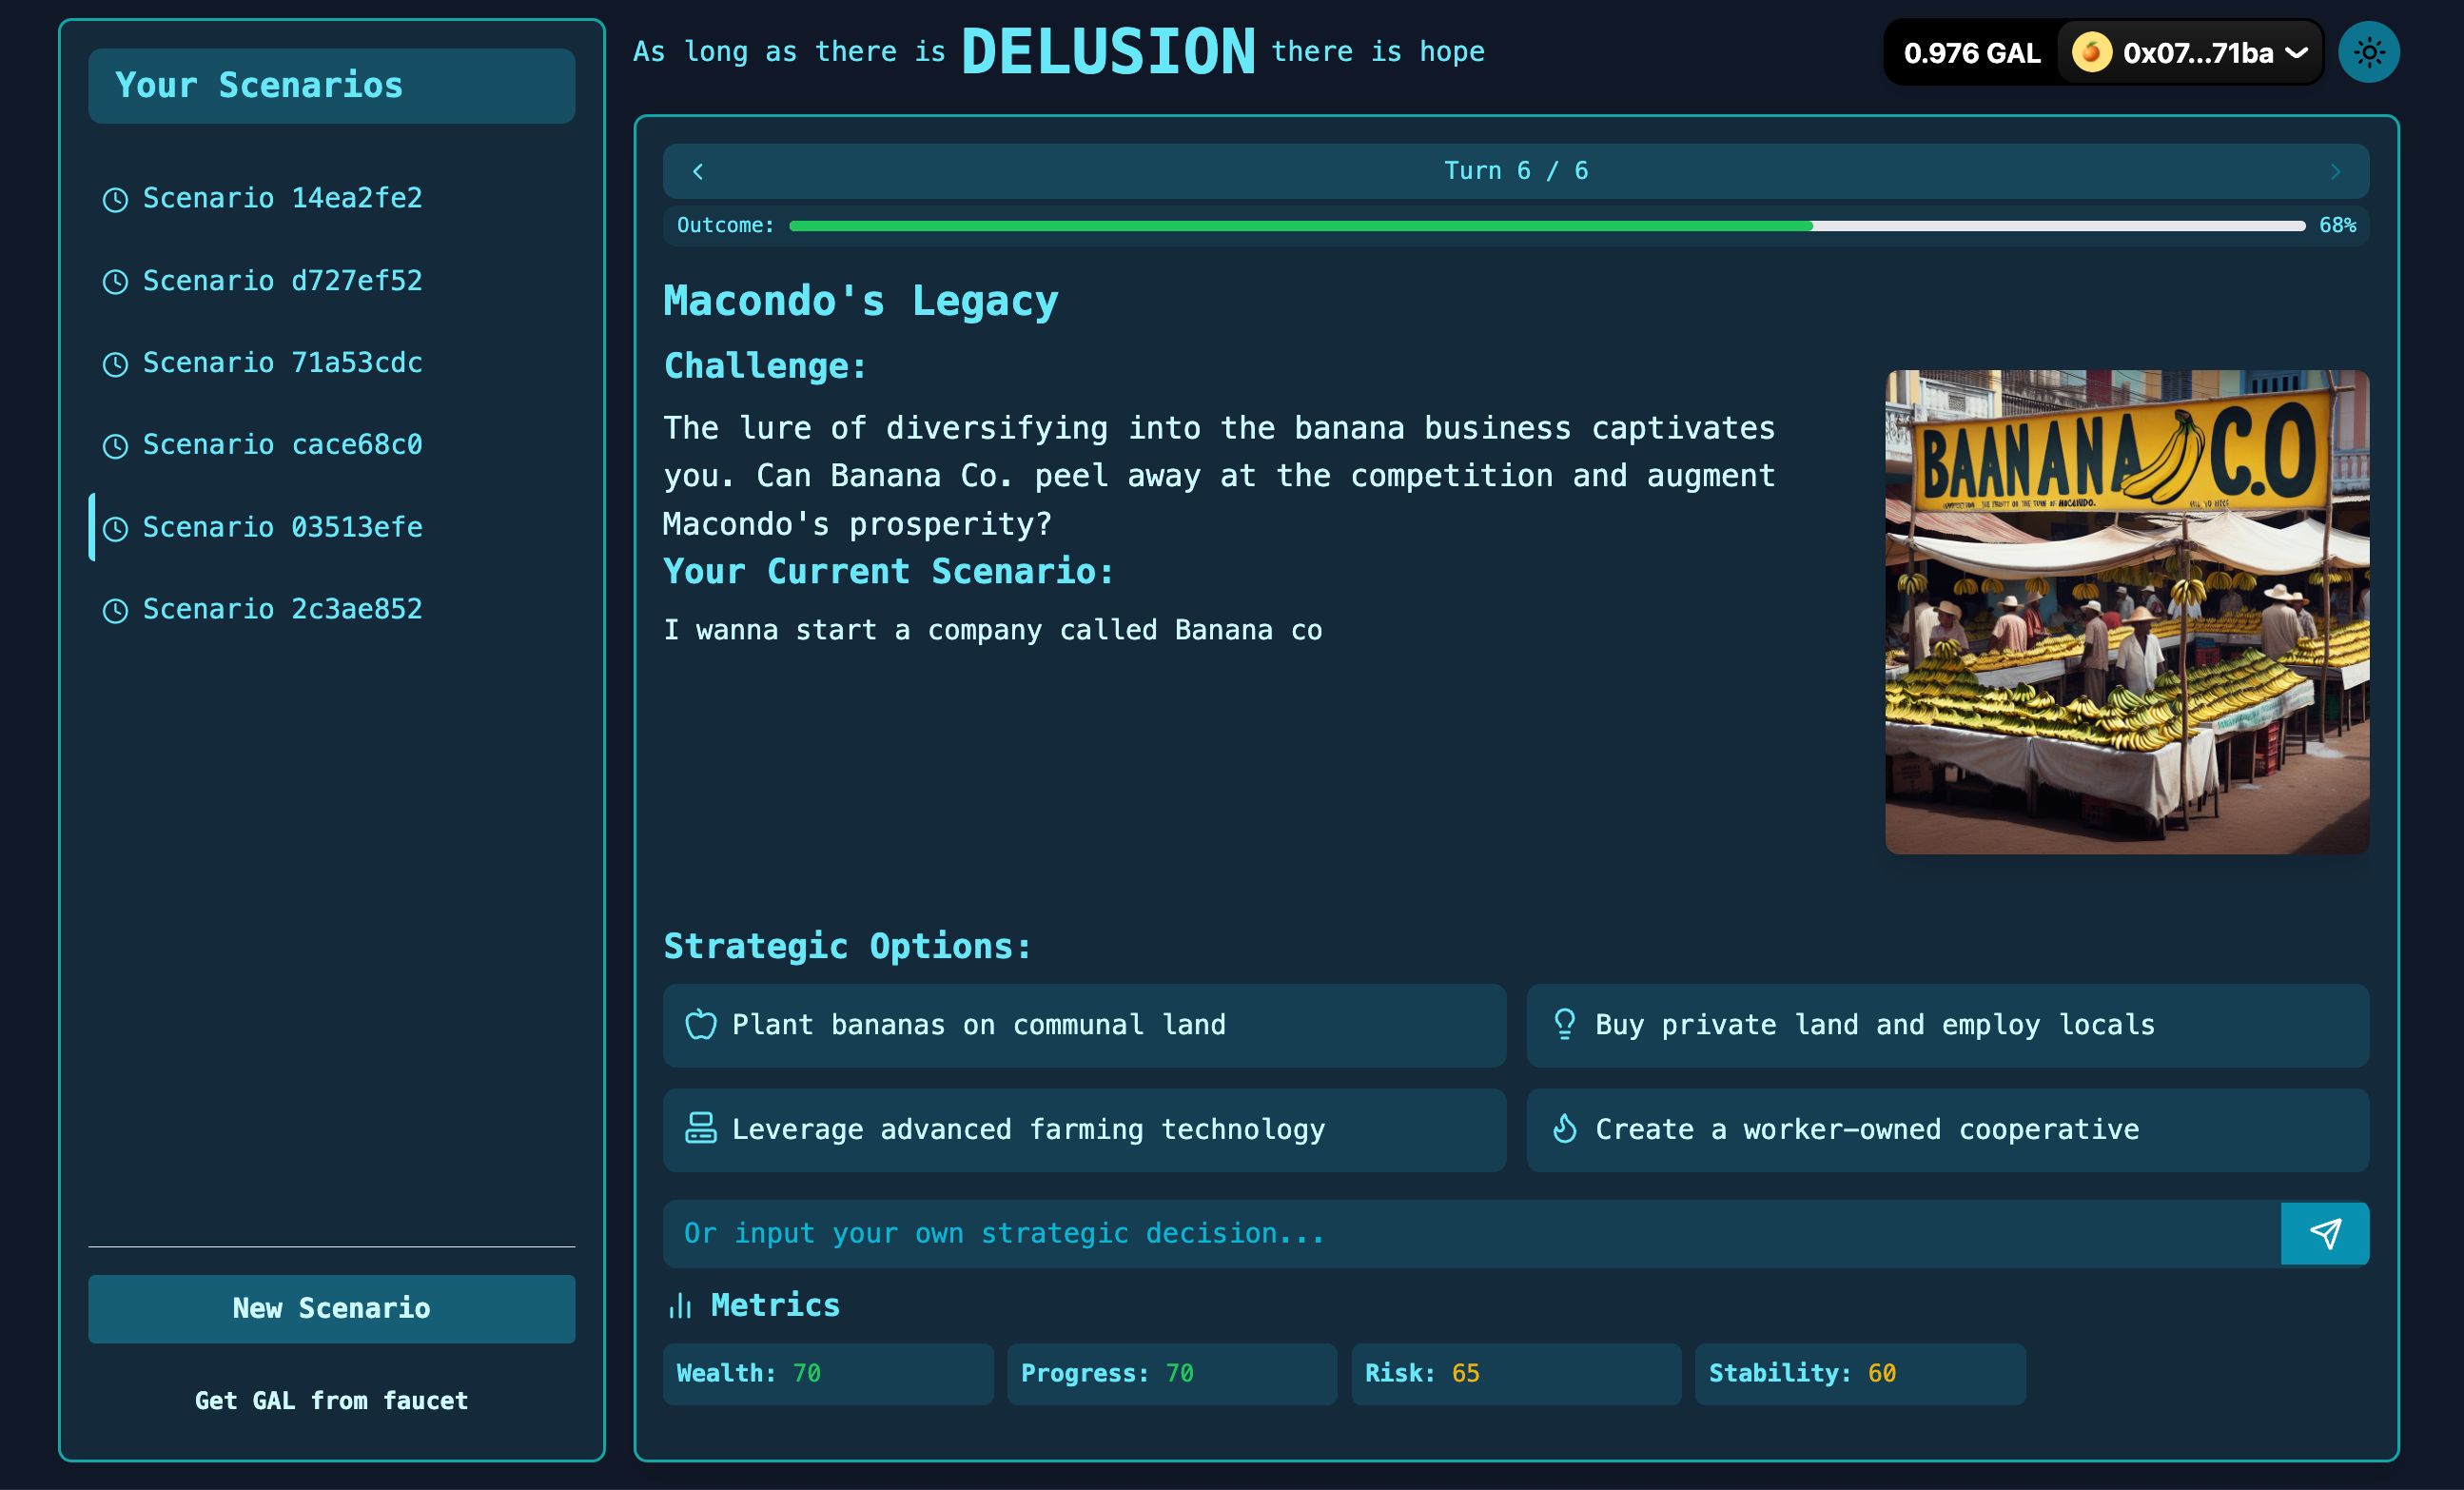The height and width of the screenshot is (1490, 2464).
Task: Click the clock icon next to Scenario 2c3ae852
Action: tap(116, 609)
